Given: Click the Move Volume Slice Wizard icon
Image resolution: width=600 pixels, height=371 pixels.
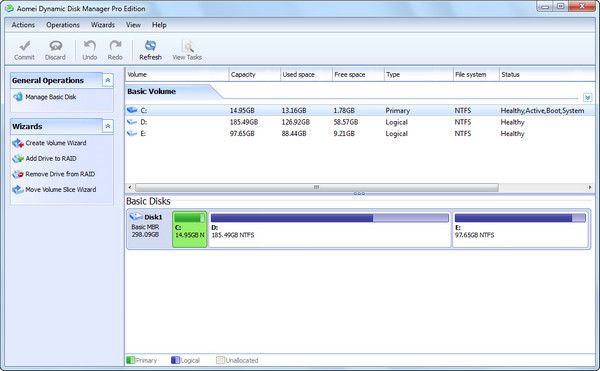Looking at the screenshot, I should pyautogui.click(x=18, y=189).
